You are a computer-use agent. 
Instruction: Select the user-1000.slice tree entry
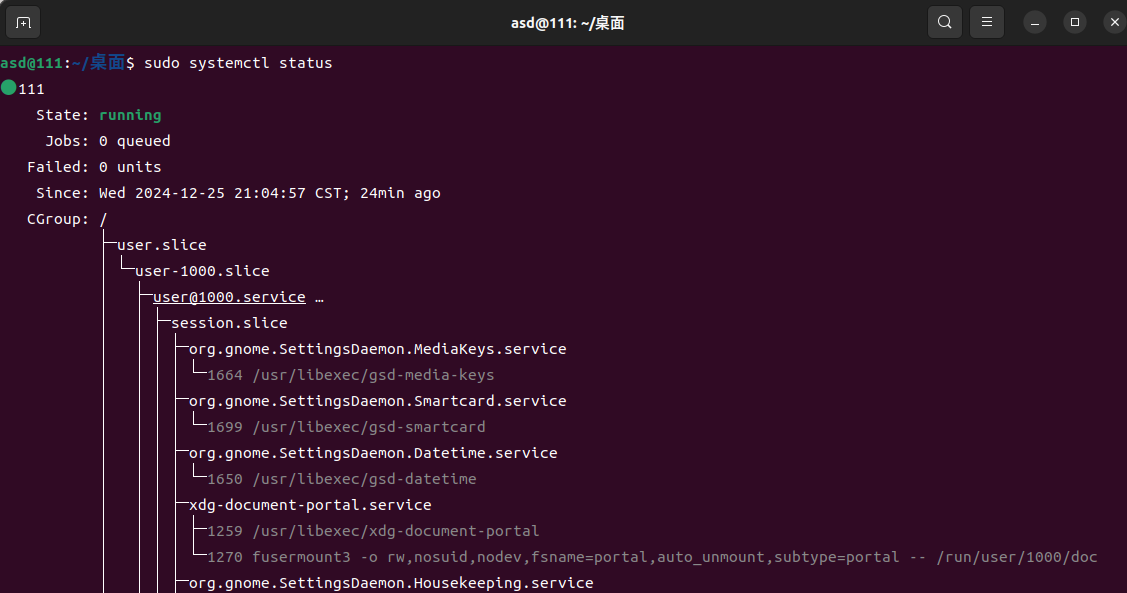(202, 271)
